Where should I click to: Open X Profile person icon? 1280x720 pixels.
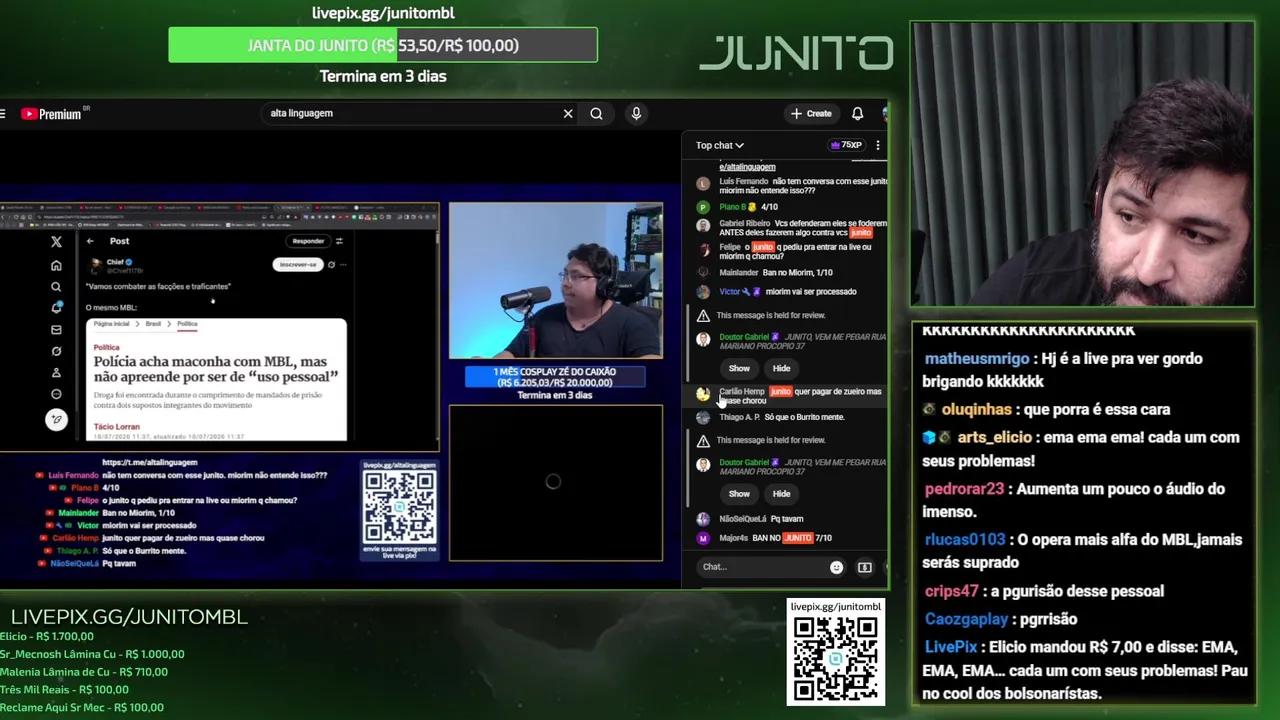point(56,373)
